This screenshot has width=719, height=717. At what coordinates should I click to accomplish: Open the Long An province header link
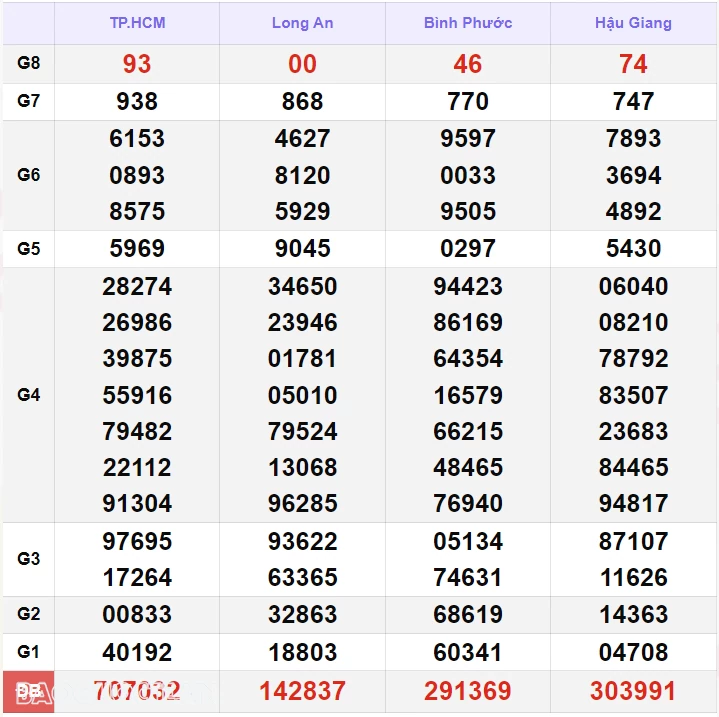tap(302, 23)
